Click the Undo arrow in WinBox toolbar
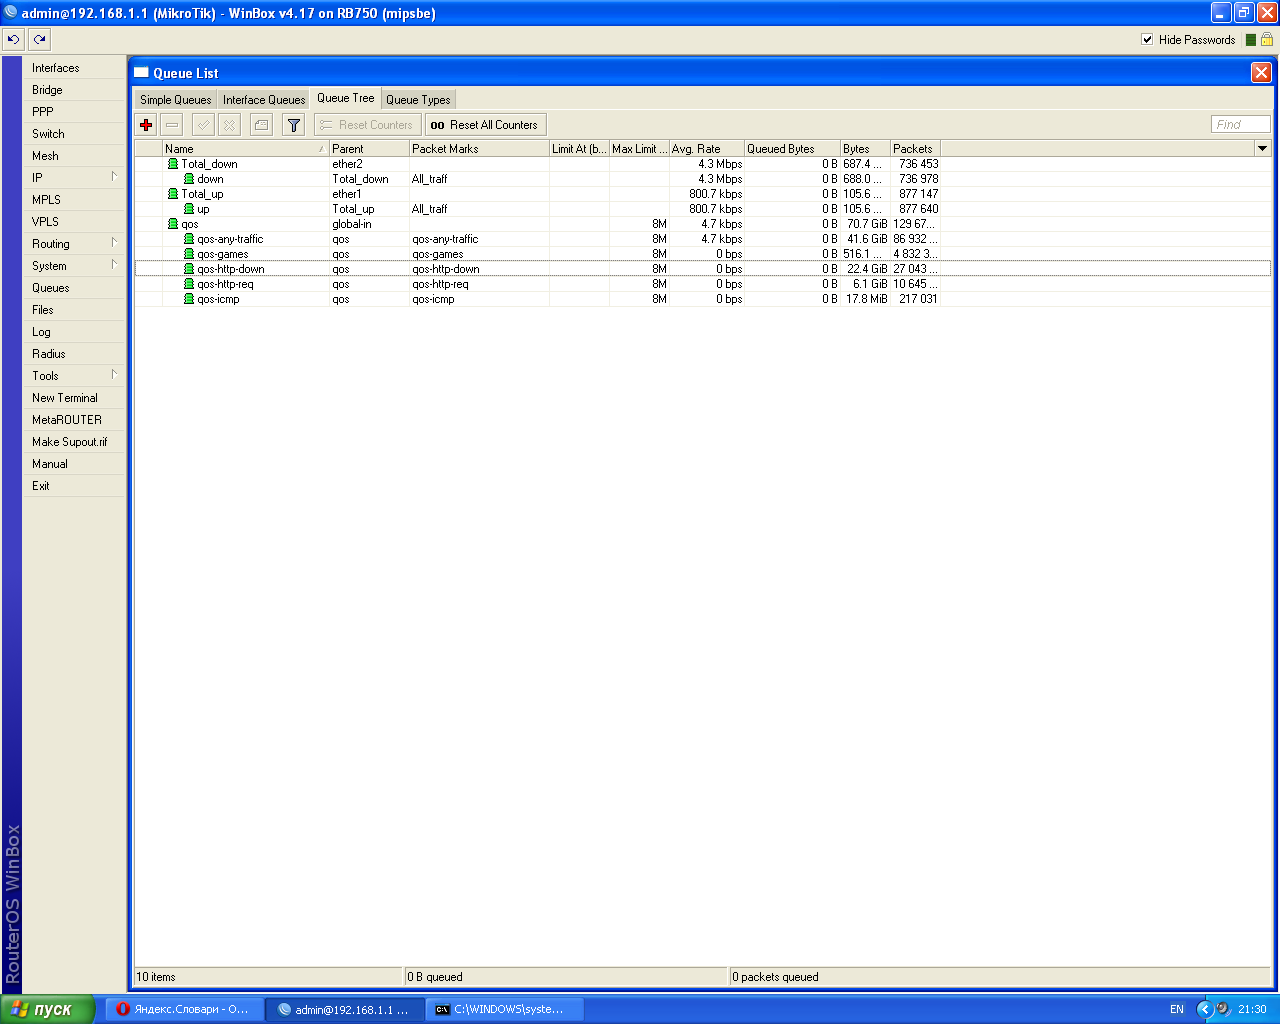The image size is (1280, 1024). point(13,39)
